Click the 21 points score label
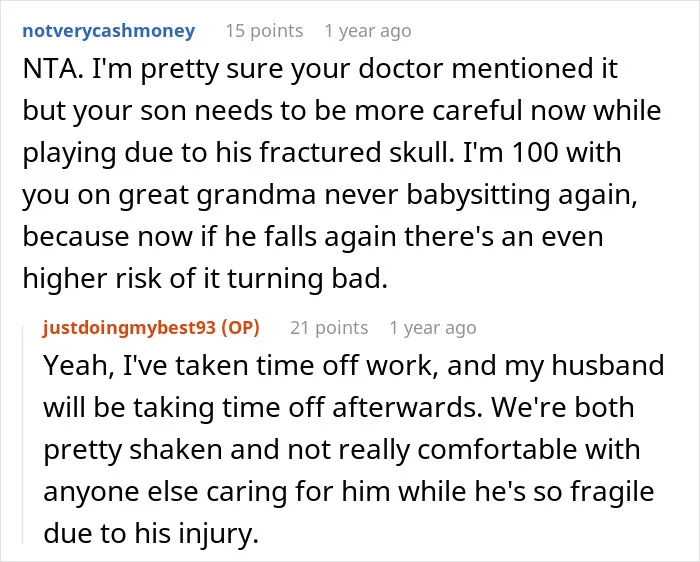The width and height of the screenshot is (700, 562). tap(329, 328)
